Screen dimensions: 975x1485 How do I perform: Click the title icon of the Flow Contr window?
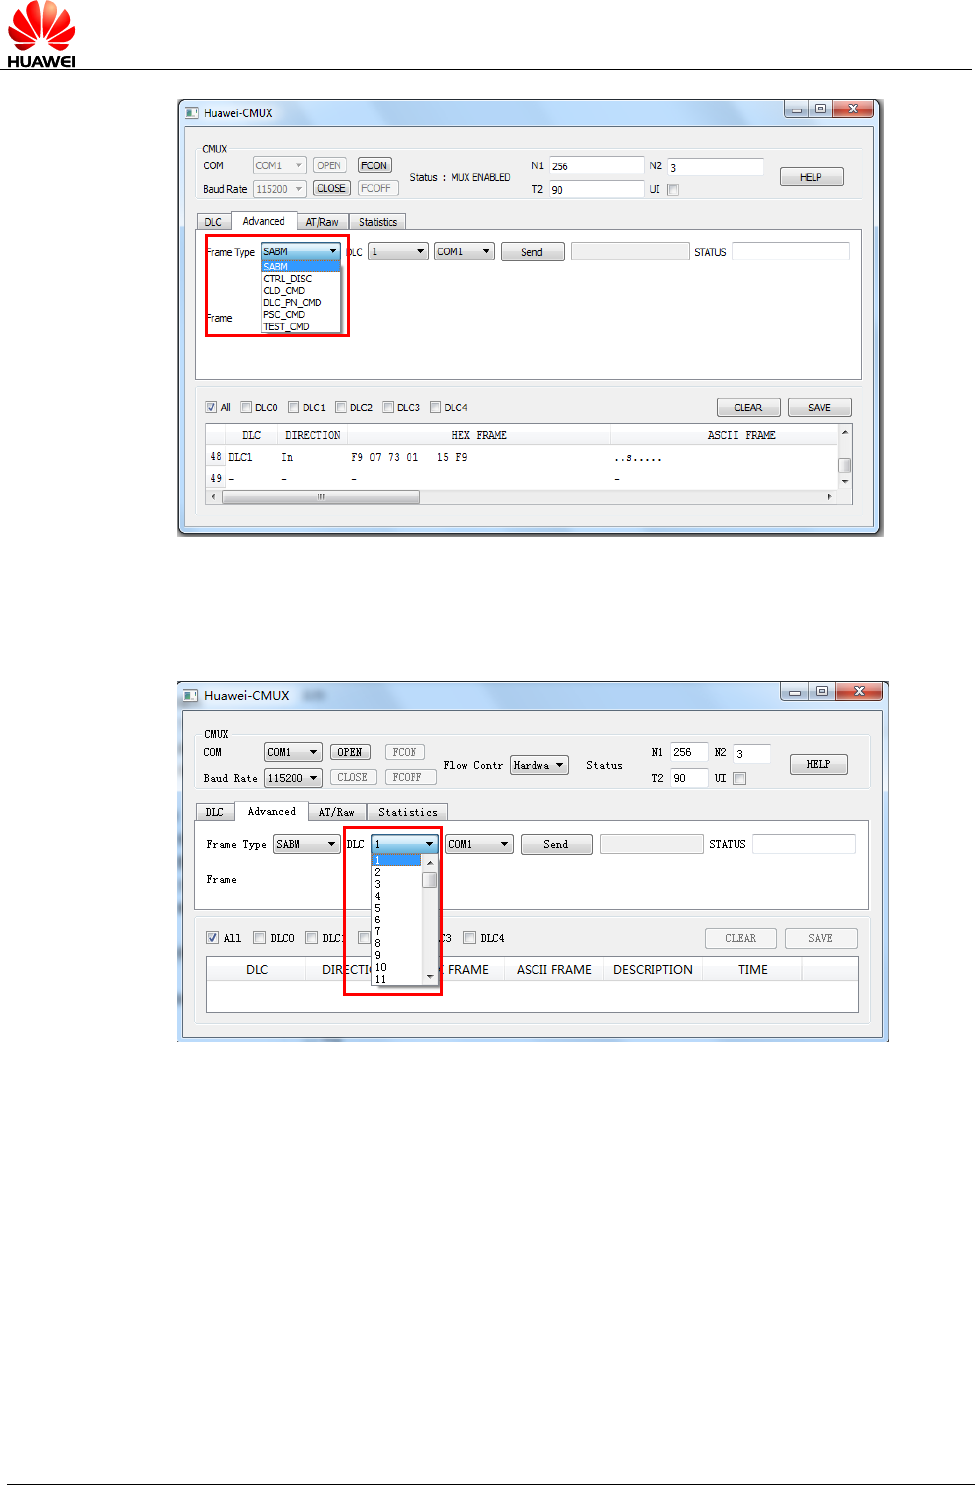coord(192,696)
